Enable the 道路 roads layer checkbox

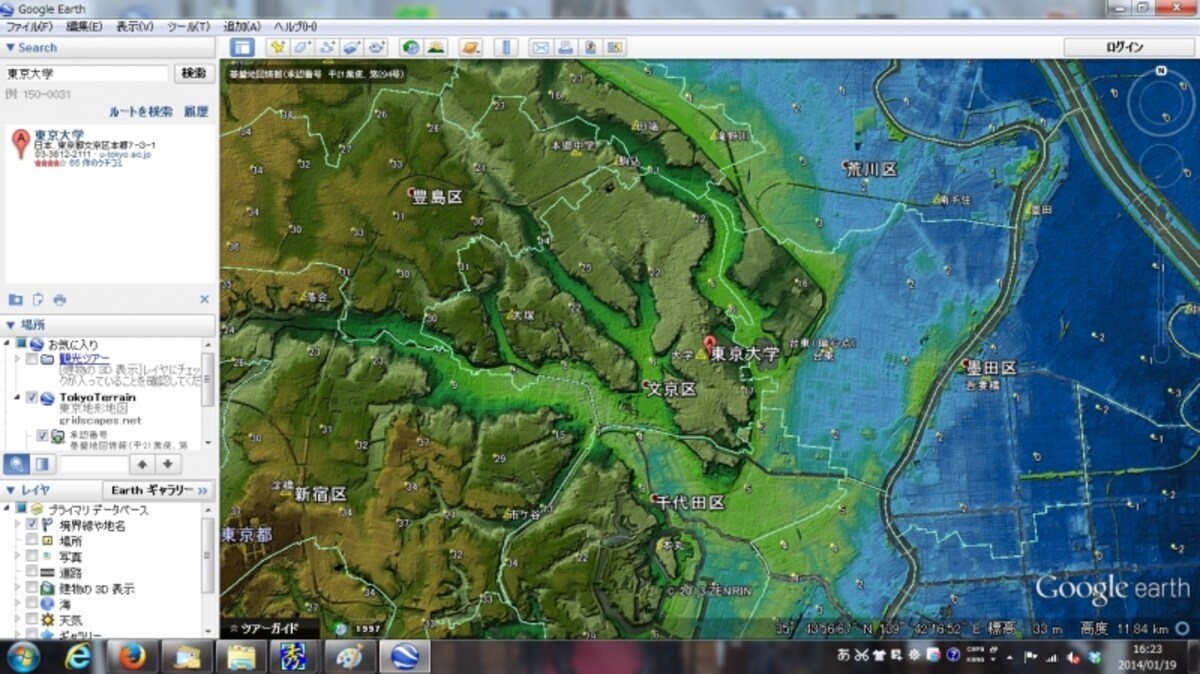[x=32, y=572]
